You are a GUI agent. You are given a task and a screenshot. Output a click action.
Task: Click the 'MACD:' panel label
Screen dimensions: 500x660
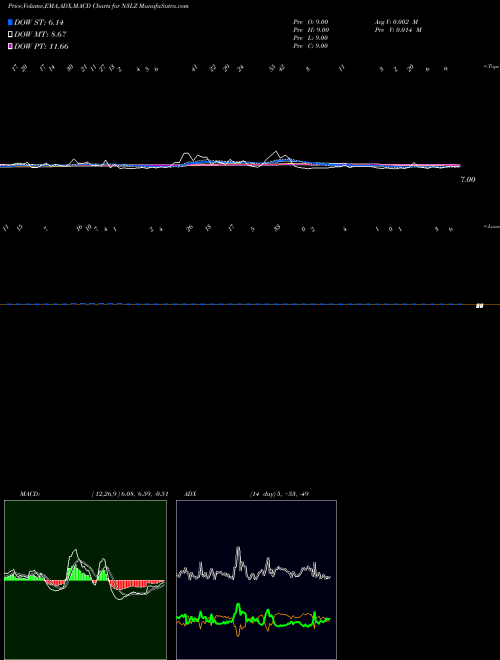[x=30, y=494]
